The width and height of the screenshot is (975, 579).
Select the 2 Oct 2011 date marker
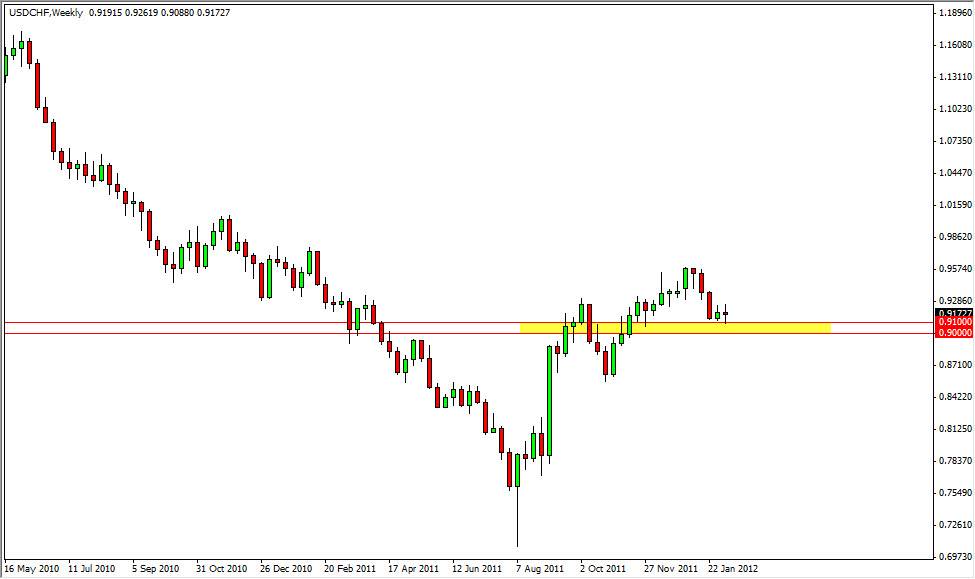click(x=603, y=568)
